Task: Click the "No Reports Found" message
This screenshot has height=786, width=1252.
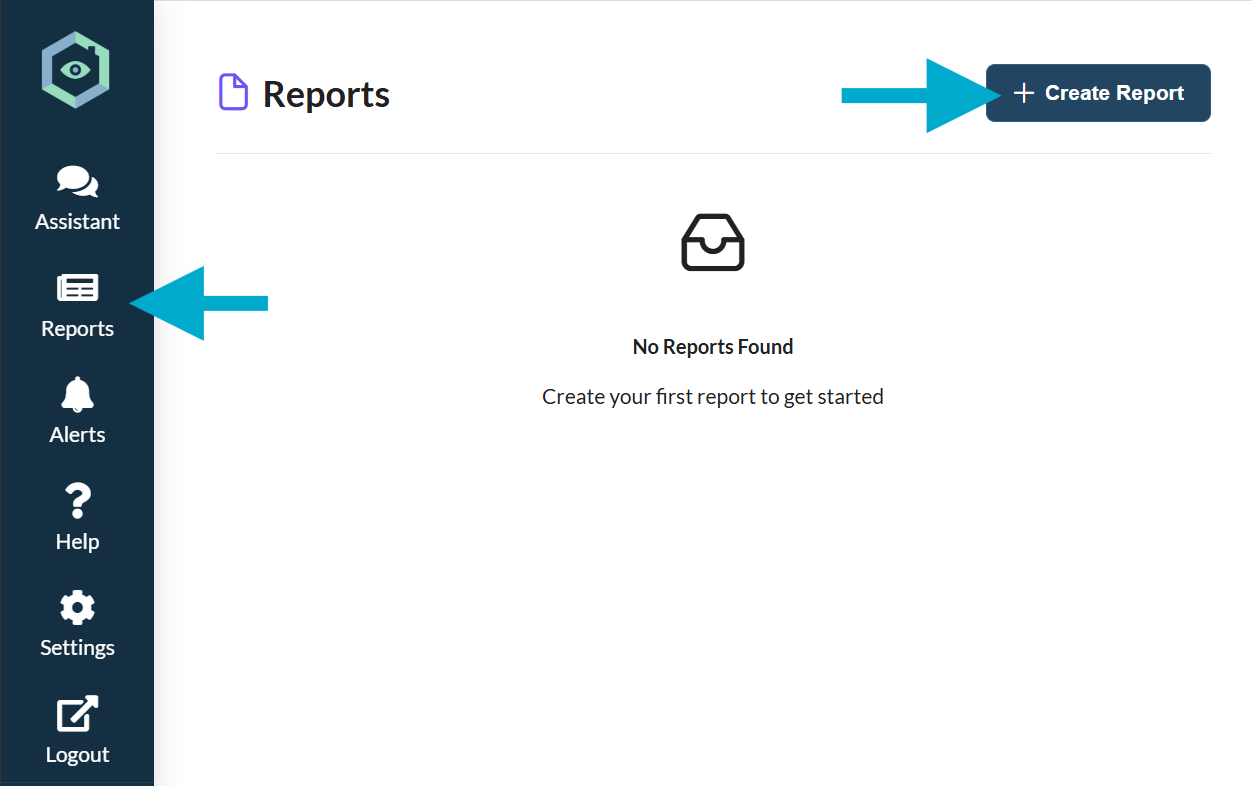Action: click(x=713, y=347)
